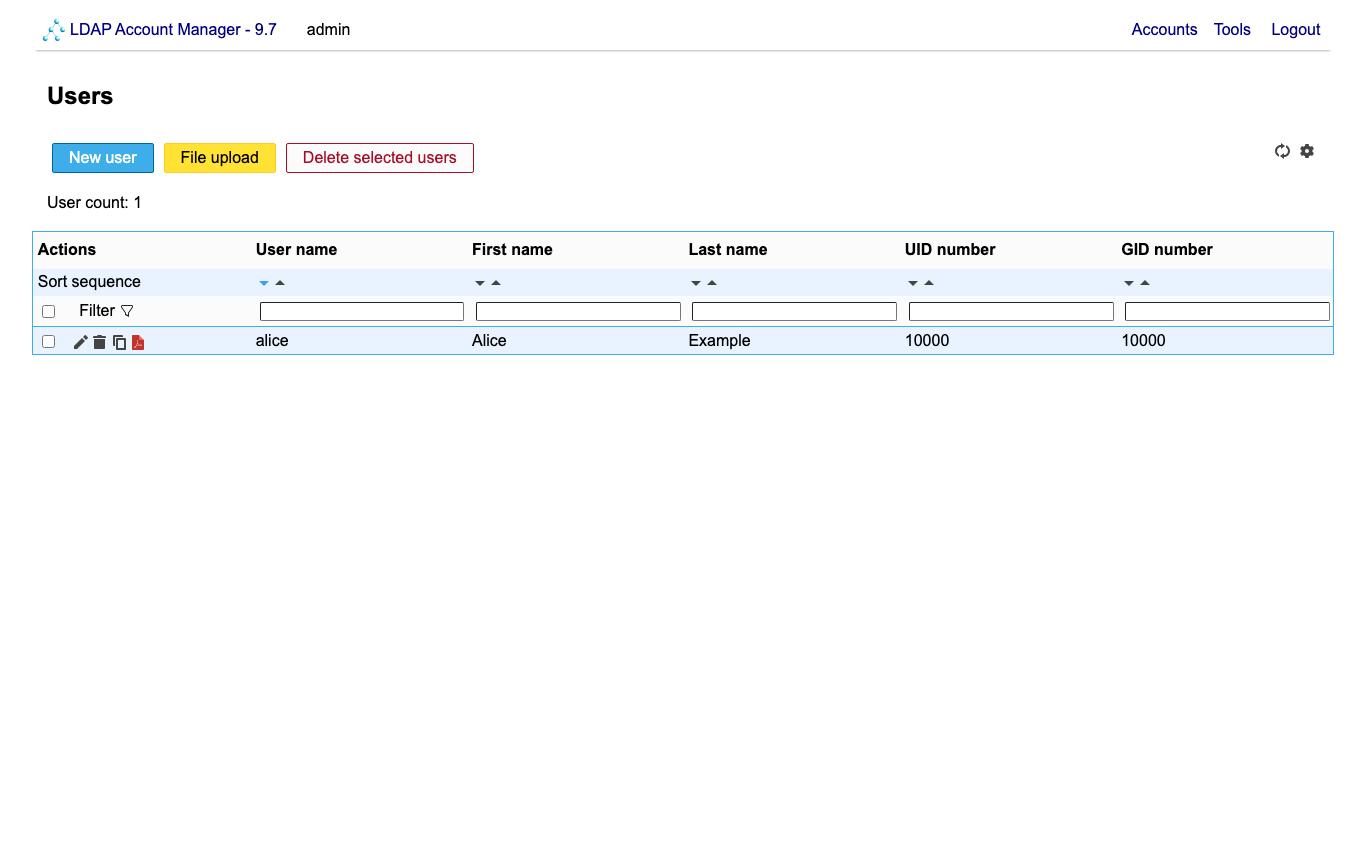Open the Tools menu
The image size is (1366, 860).
1232,30
